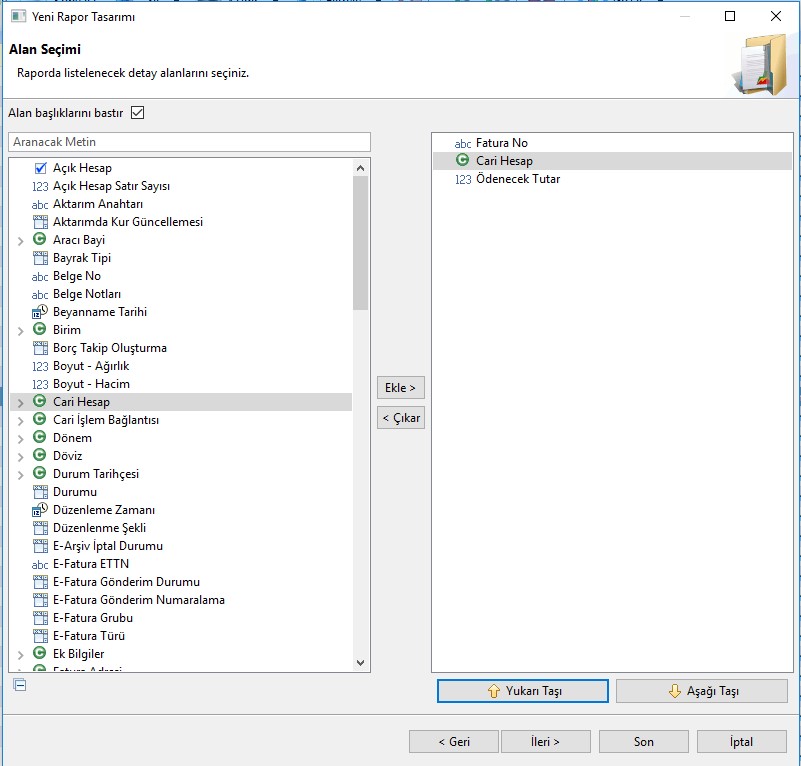Uncheck the Açık Hesap checkbox
801x766 pixels.
(x=41, y=168)
